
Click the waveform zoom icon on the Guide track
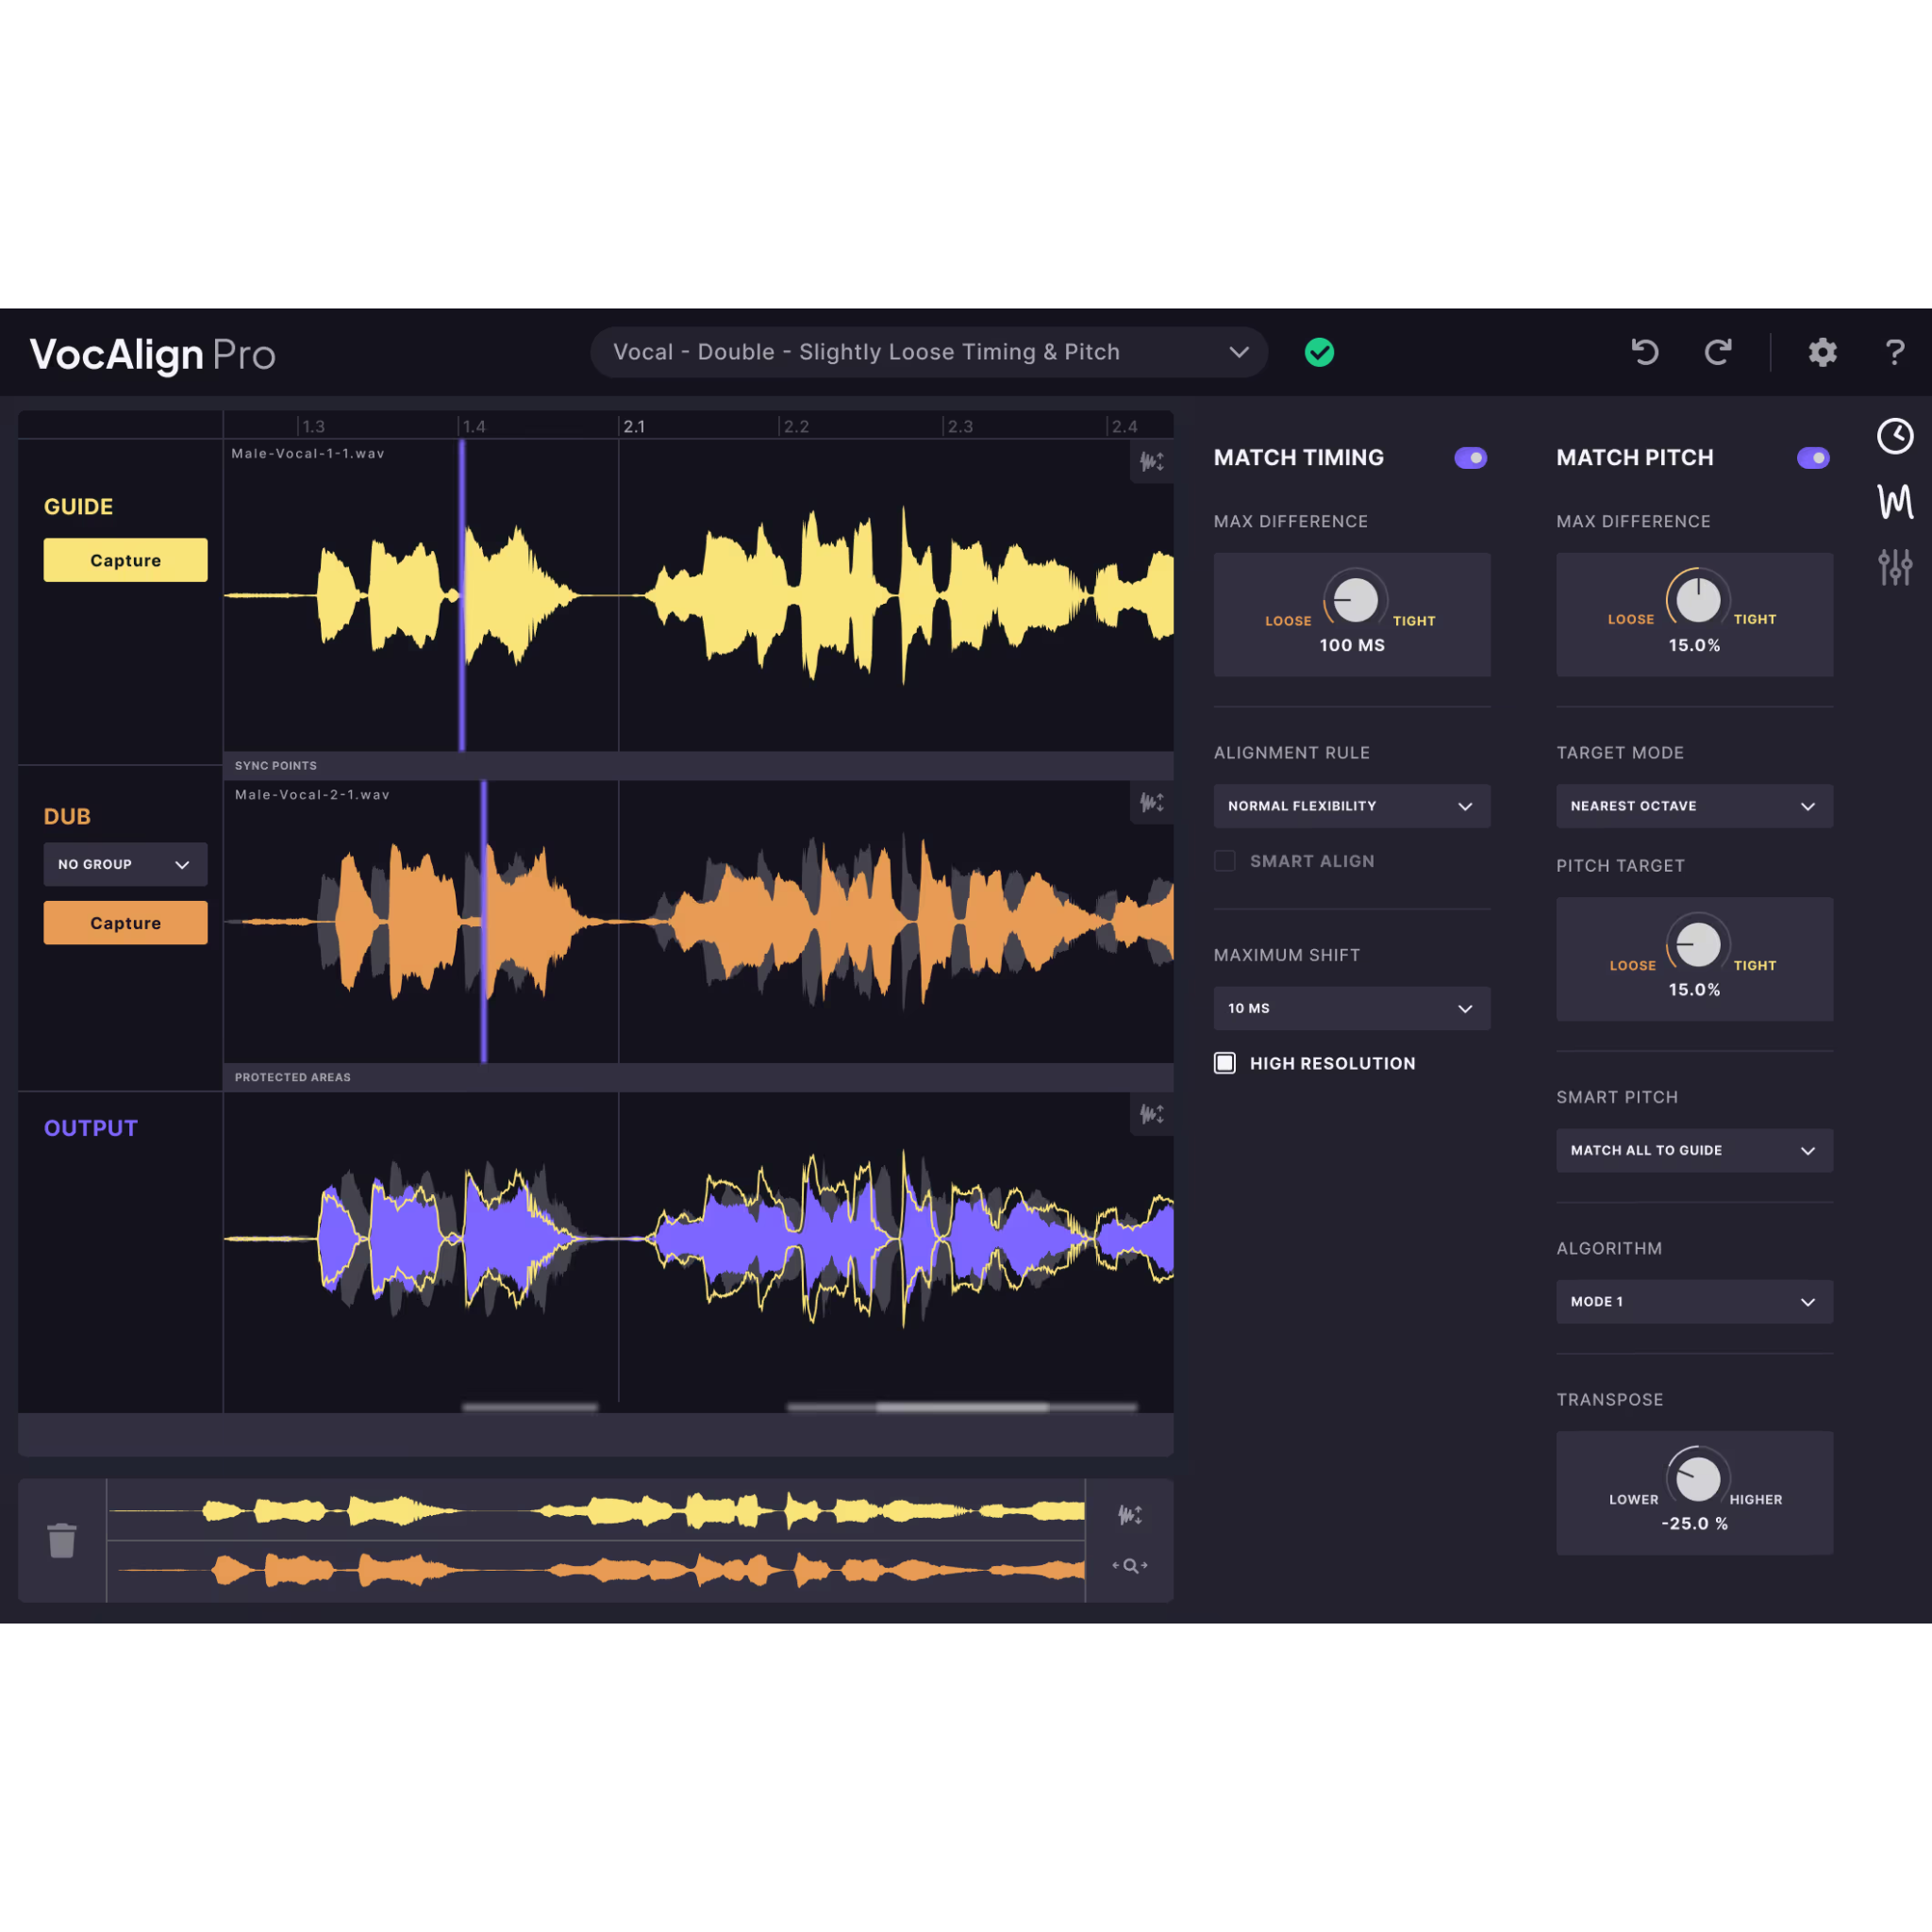point(1151,462)
